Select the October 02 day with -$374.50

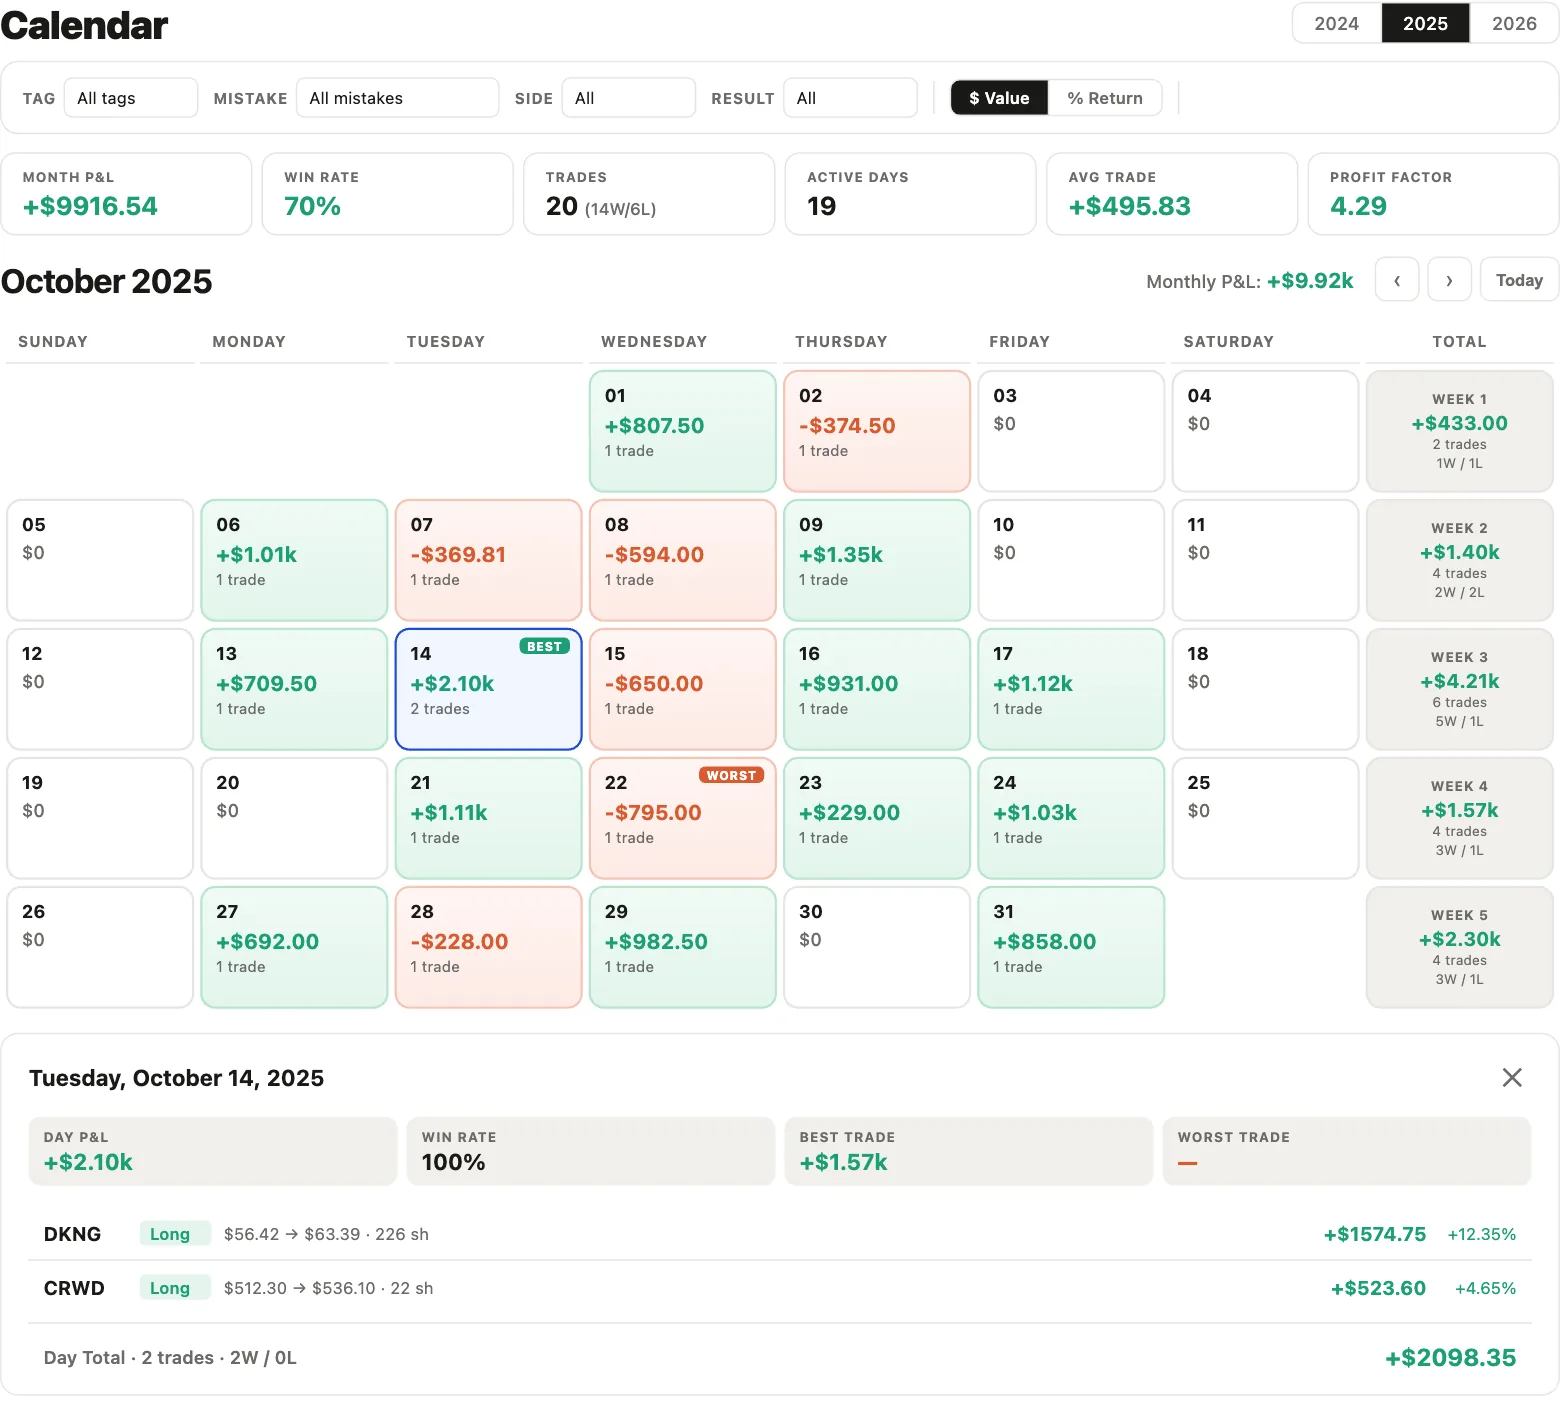click(877, 431)
